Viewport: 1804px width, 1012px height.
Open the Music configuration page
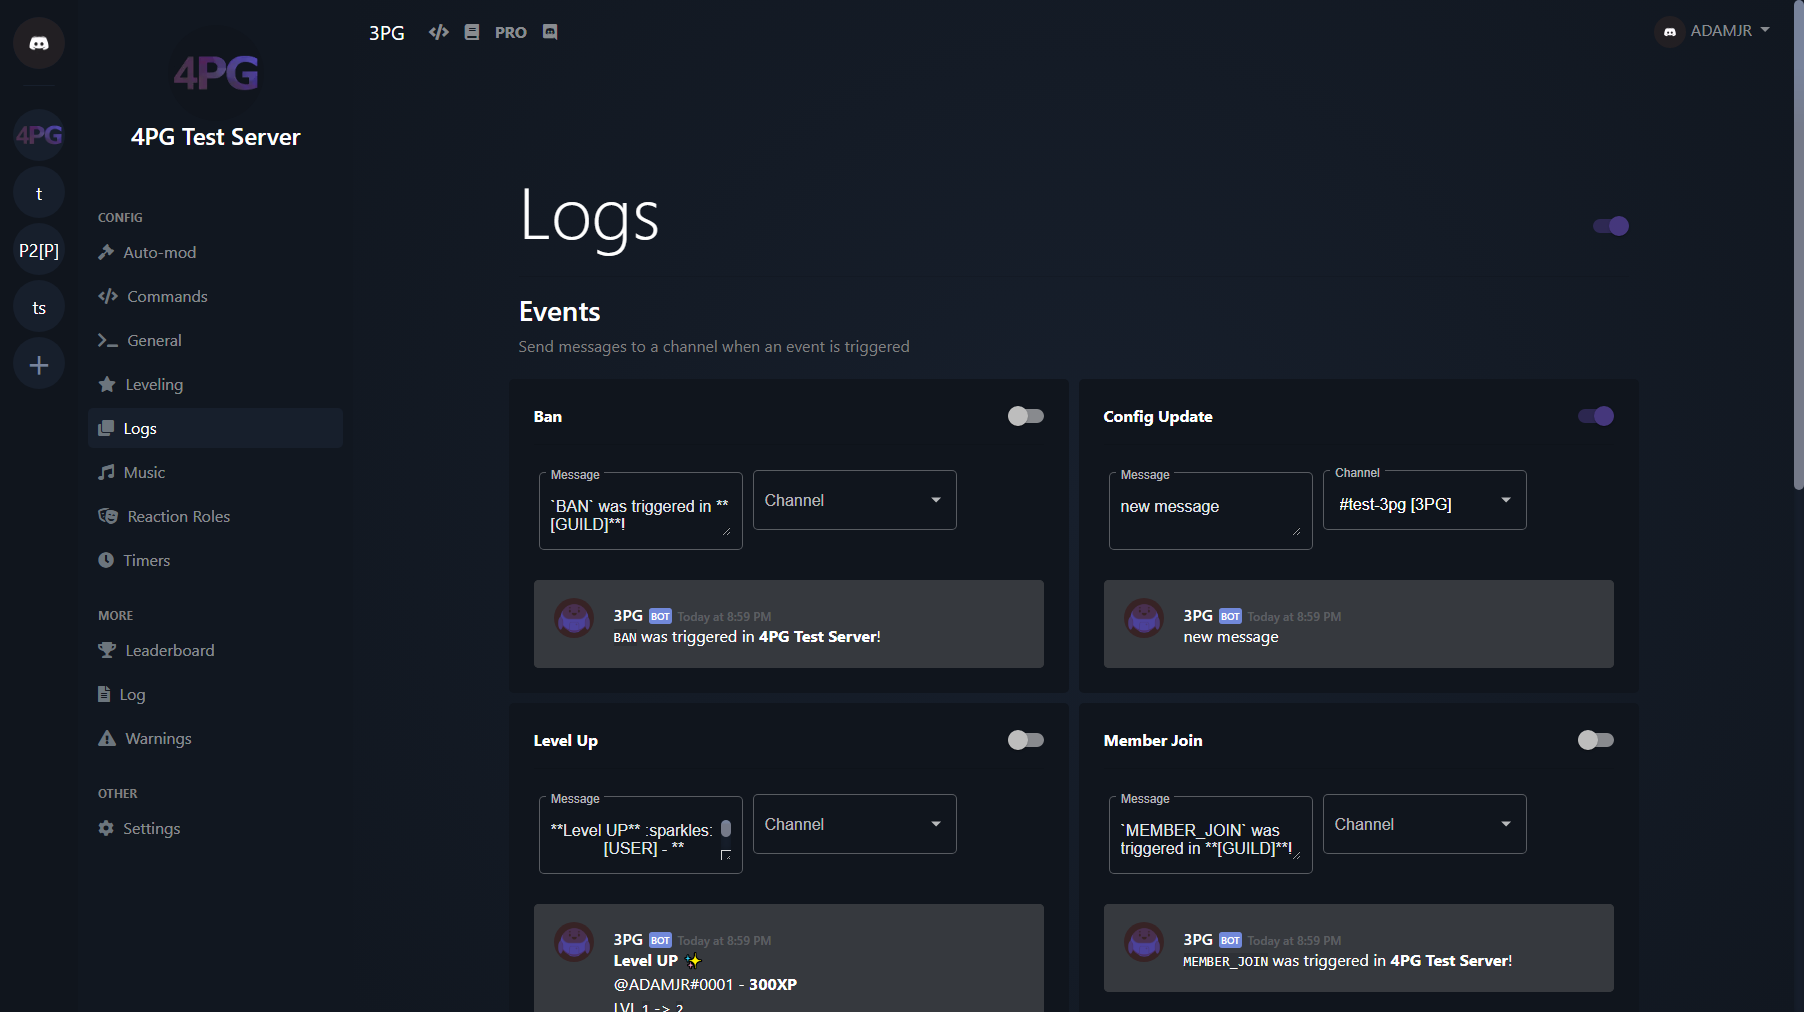pos(142,472)
